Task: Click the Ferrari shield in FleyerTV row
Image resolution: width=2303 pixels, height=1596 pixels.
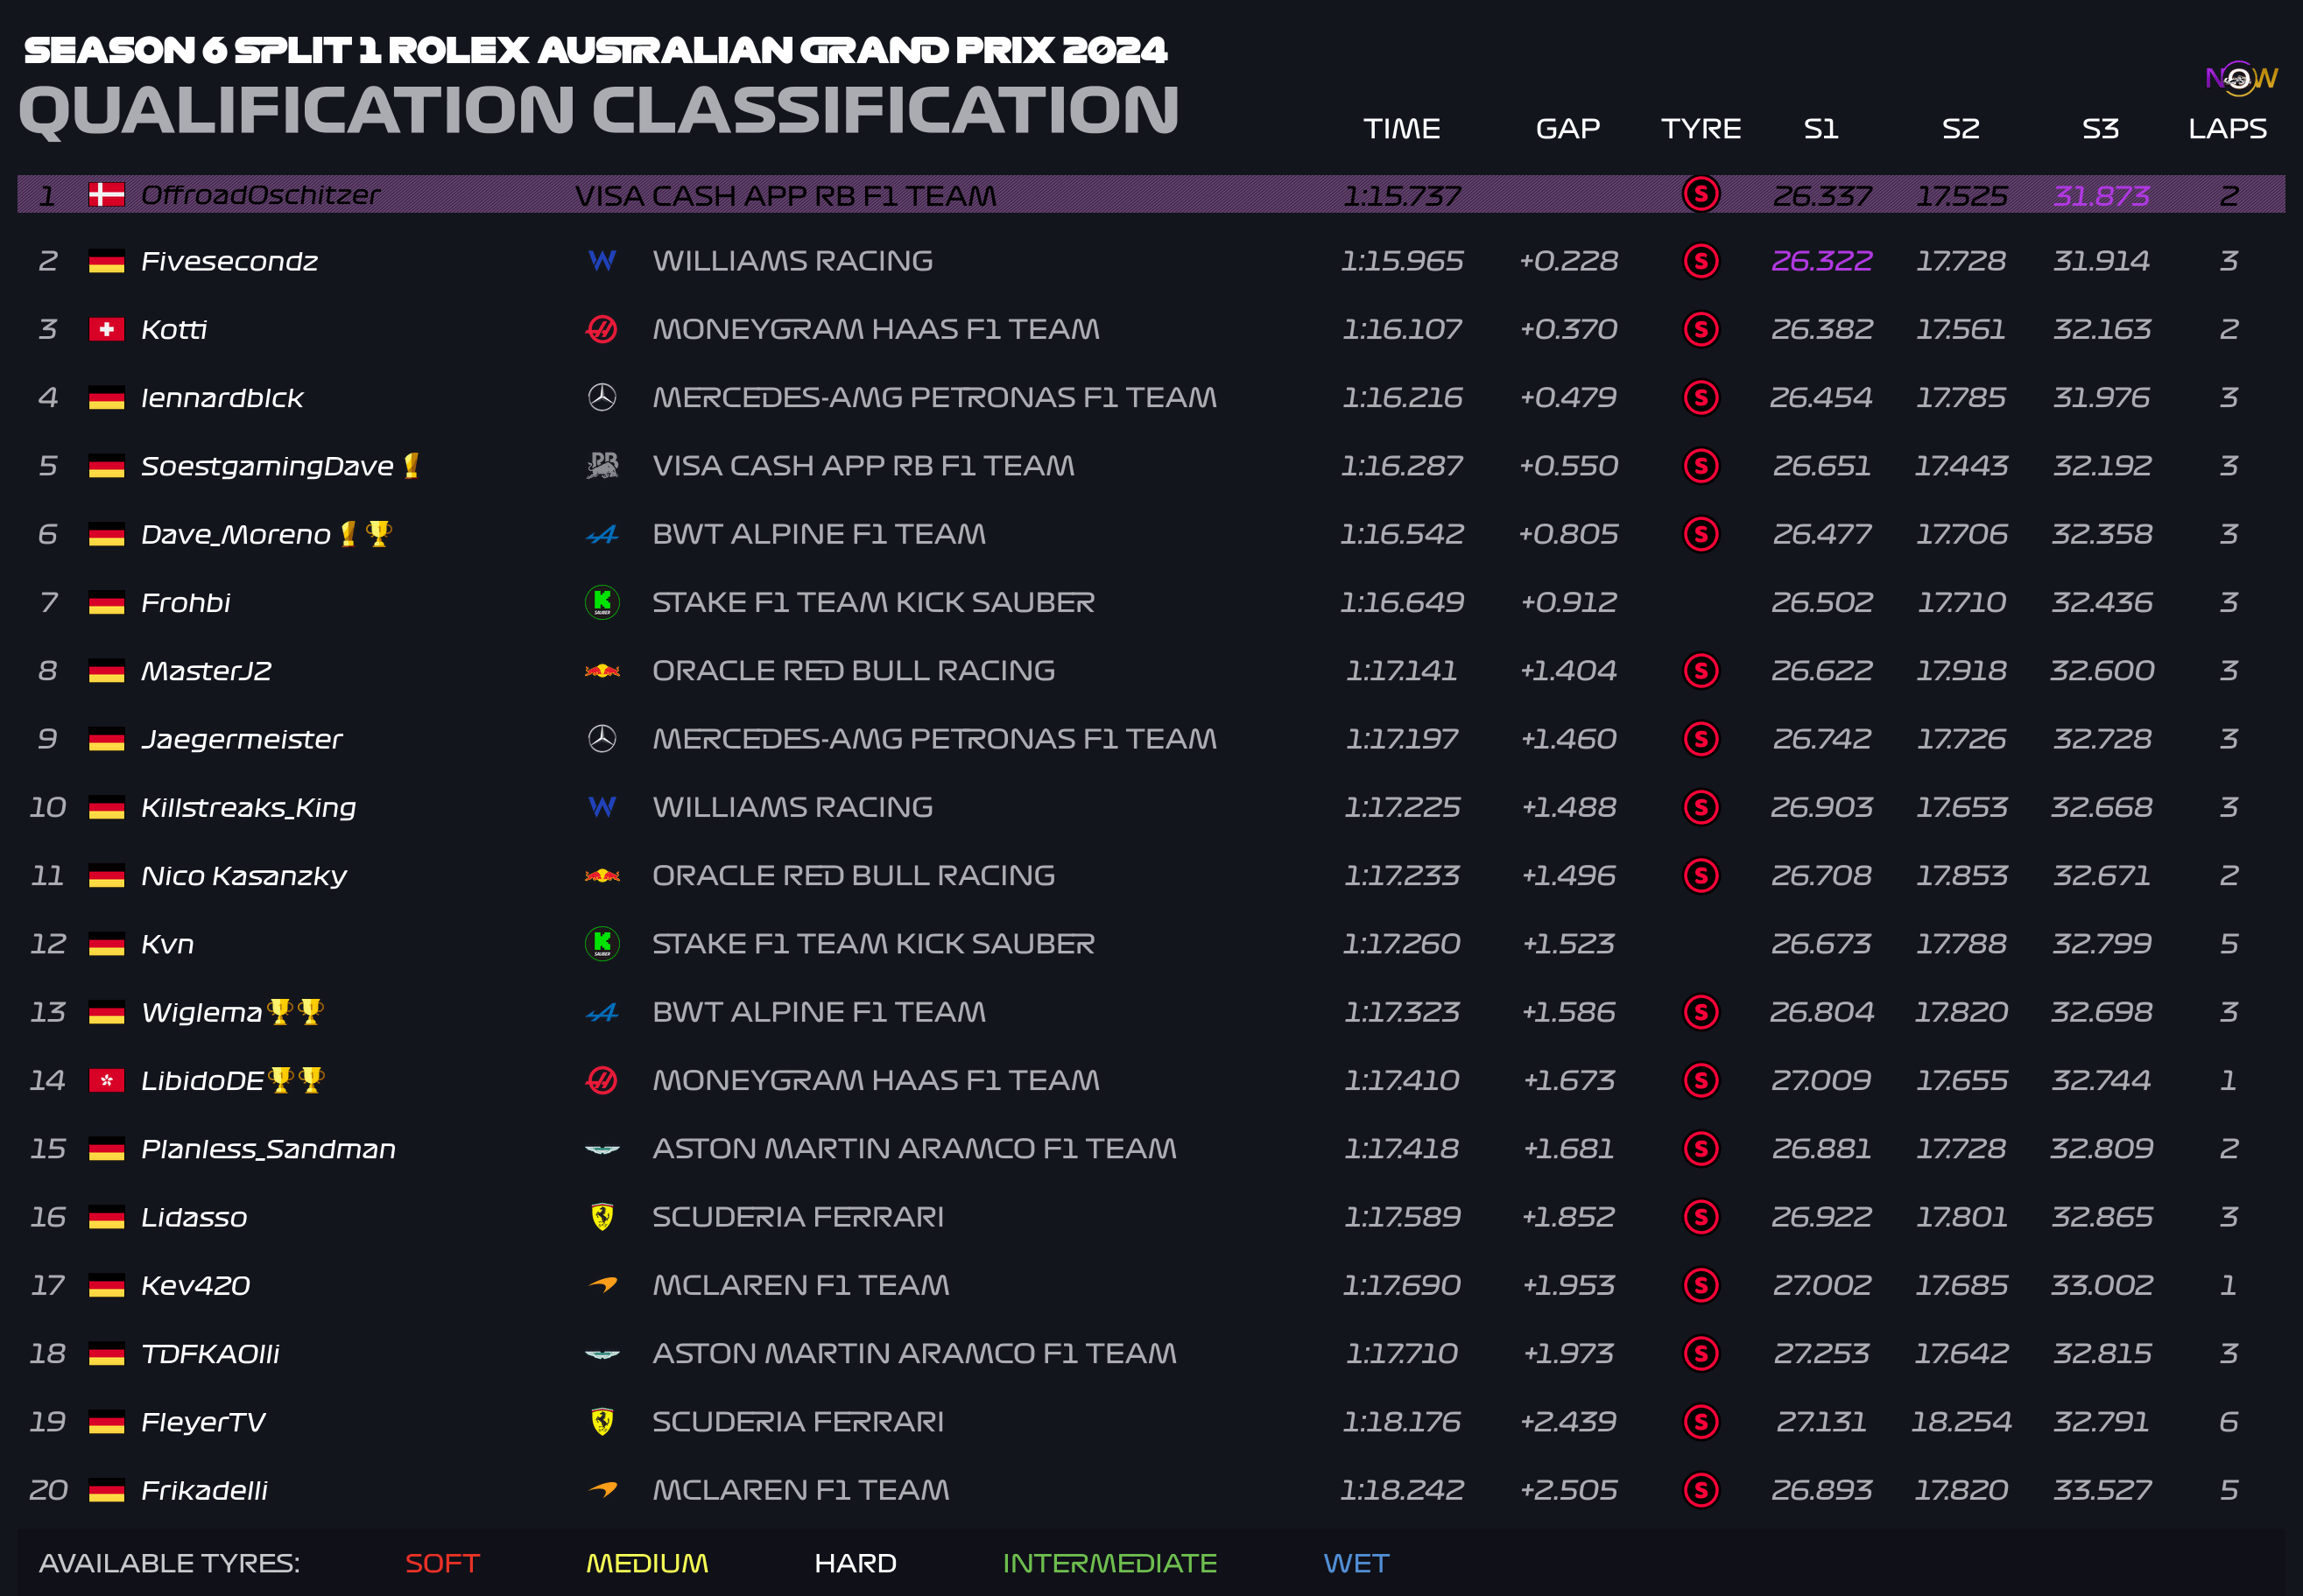Action: (x=602, y=1422)
